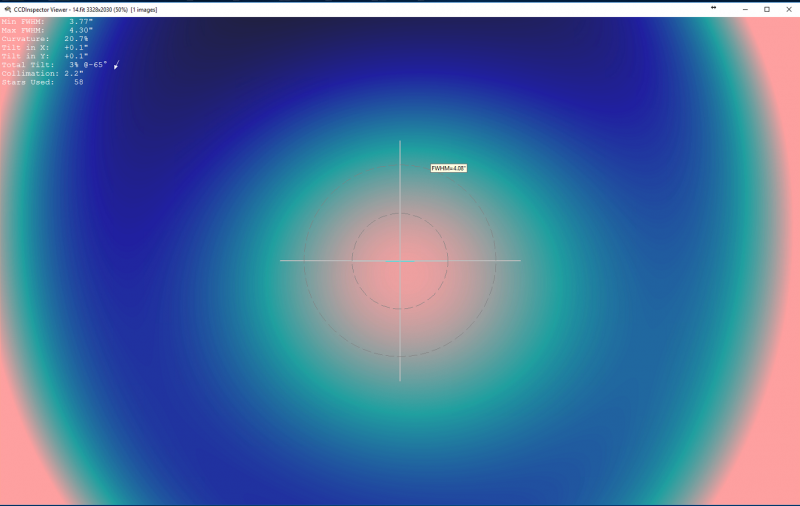Click the "FWHM=4.08" tooltip label
Screen dimensions: 800x506
pos(448,168)
